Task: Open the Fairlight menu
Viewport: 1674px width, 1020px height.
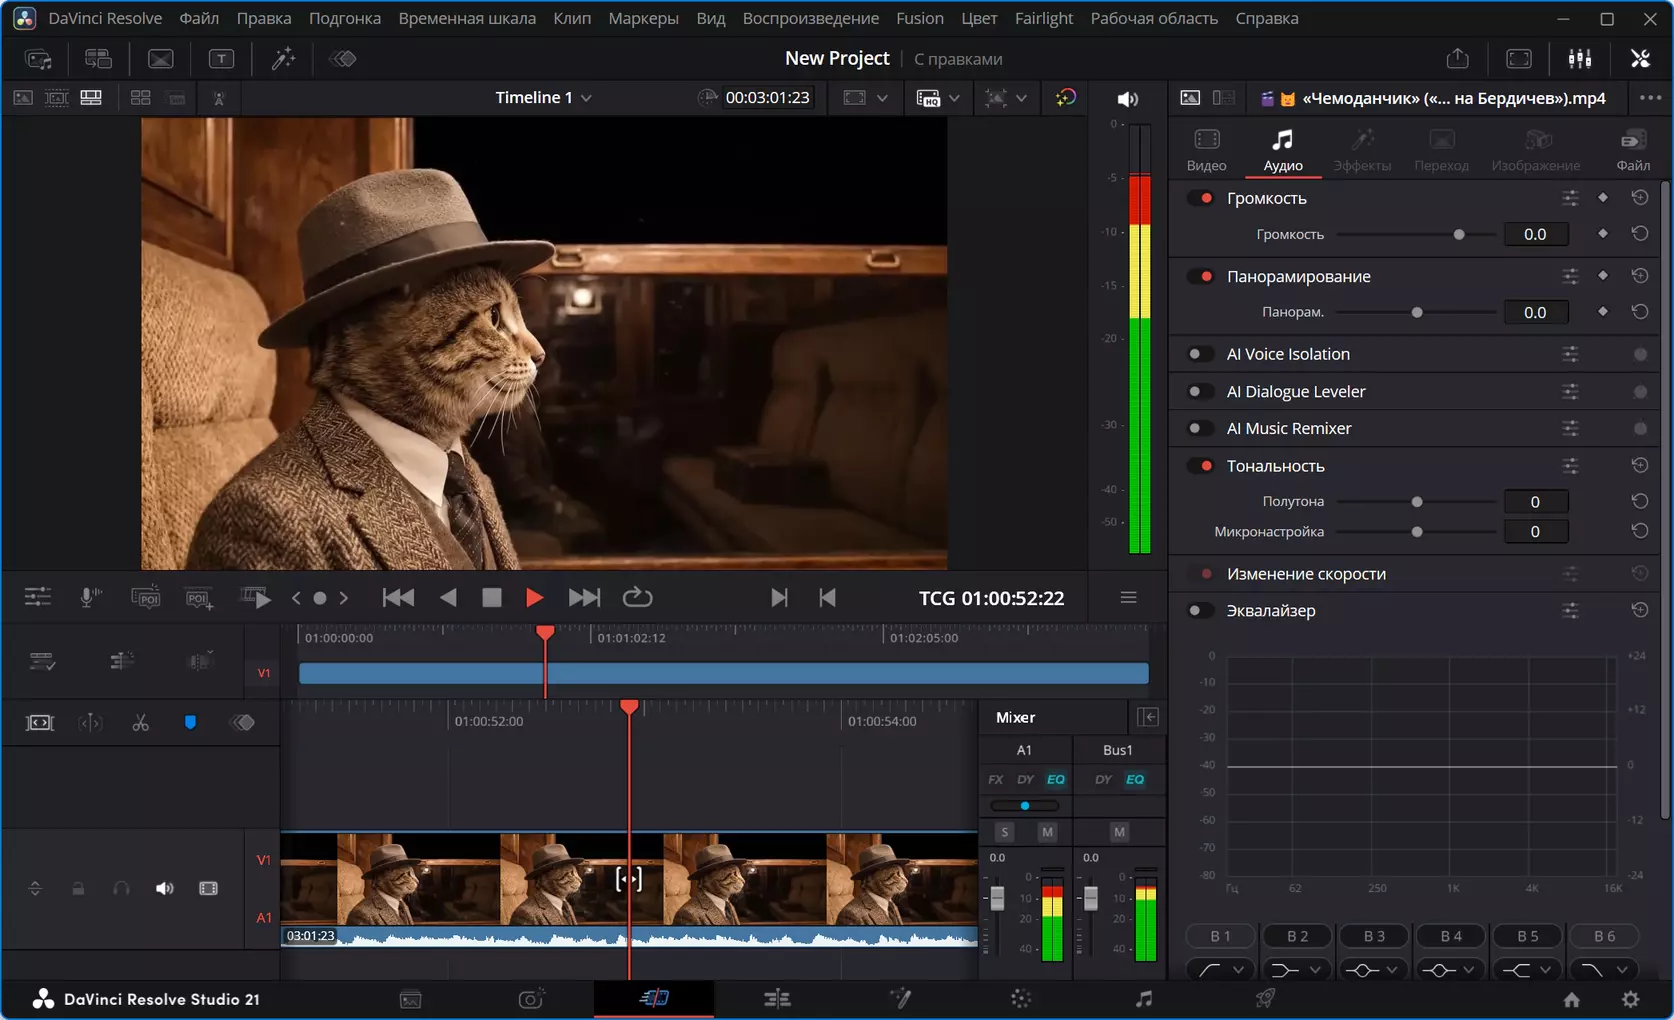Action: pos(1043,18)
